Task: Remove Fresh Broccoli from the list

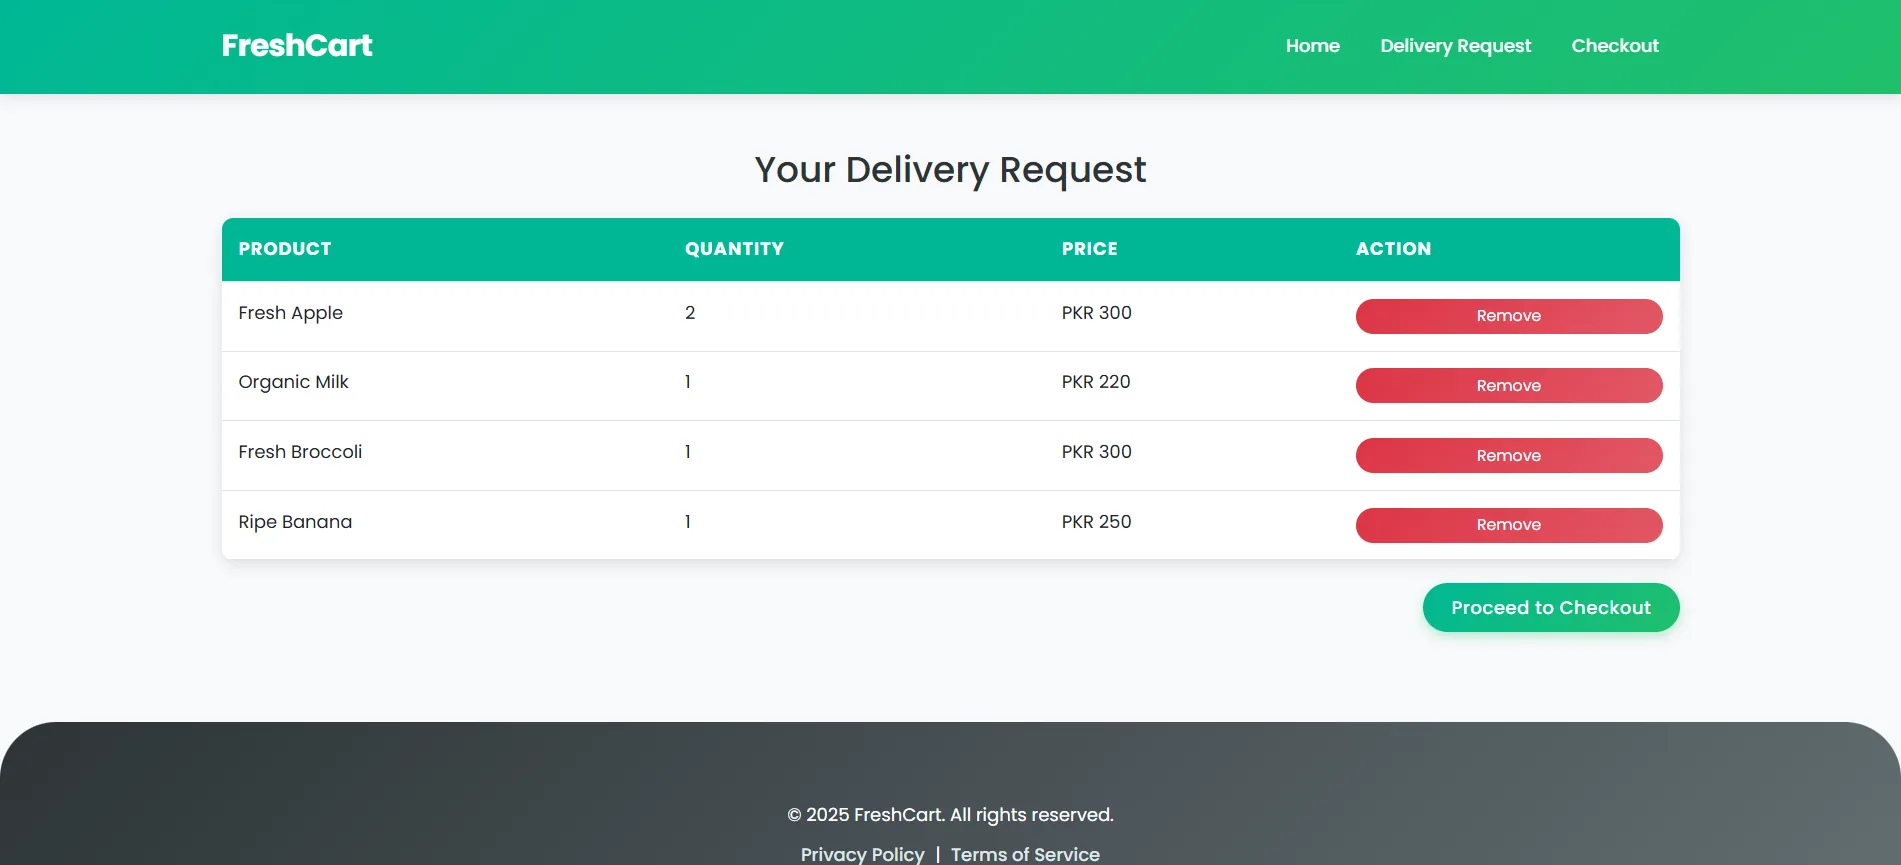Action: (1508, 456)
